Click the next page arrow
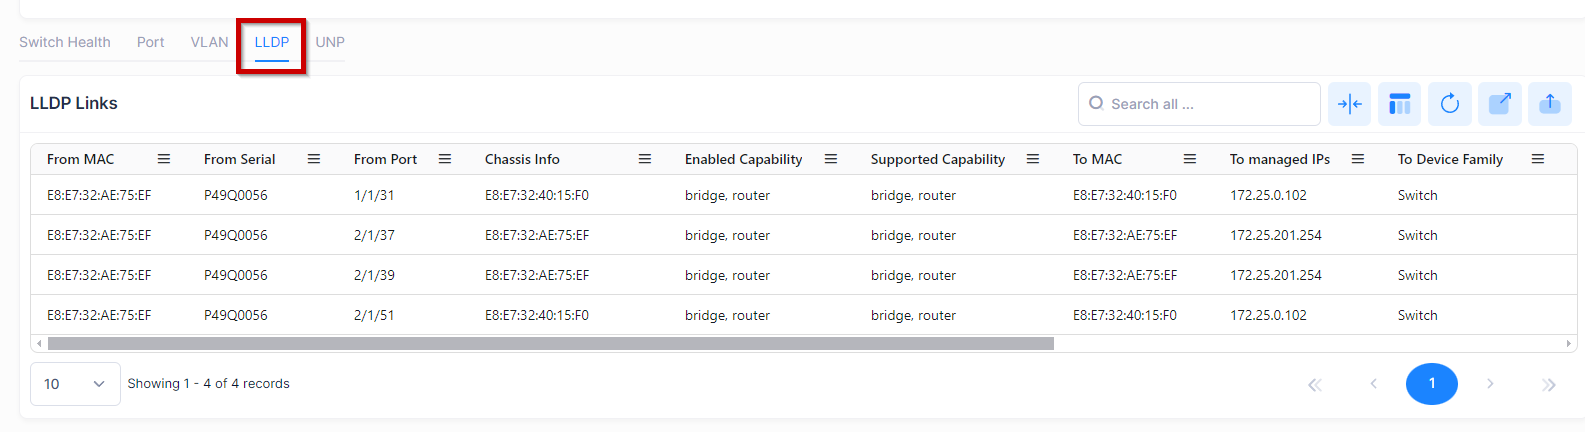Image resolution: width=1585 pixels, height=432 pixels. [x=1490, y=384]
